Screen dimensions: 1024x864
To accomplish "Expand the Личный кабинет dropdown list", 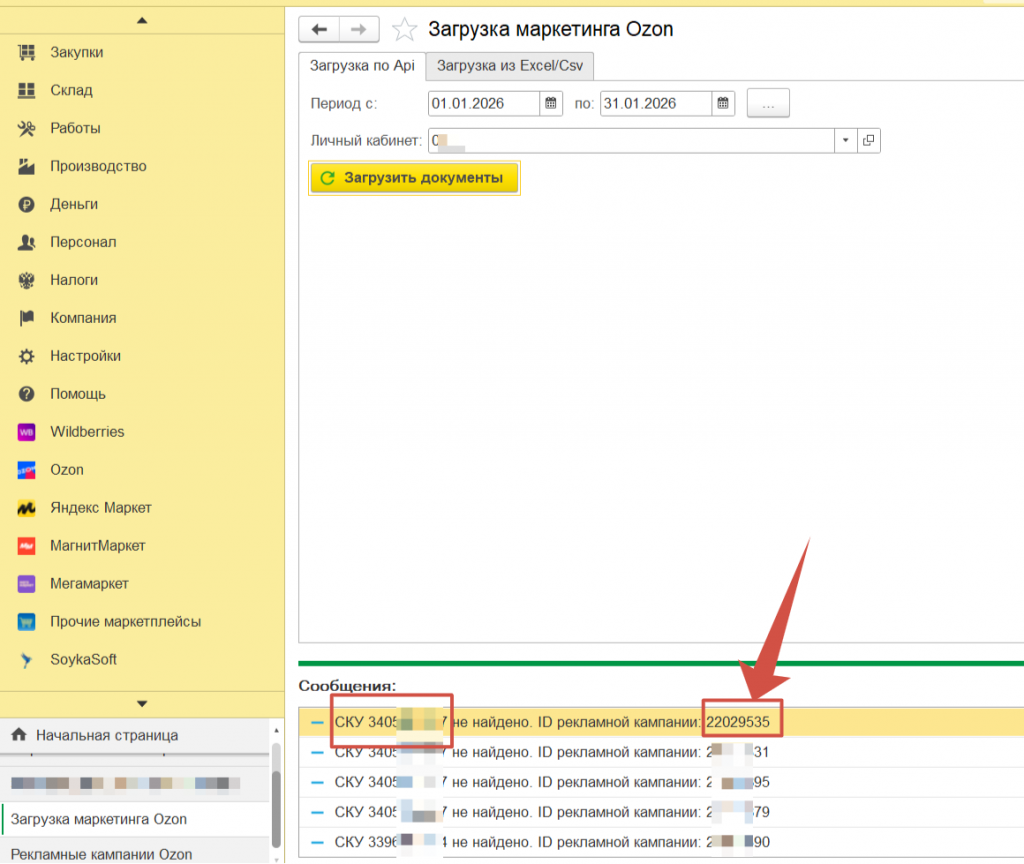I will pyautogui.click(x=846, y=141).
